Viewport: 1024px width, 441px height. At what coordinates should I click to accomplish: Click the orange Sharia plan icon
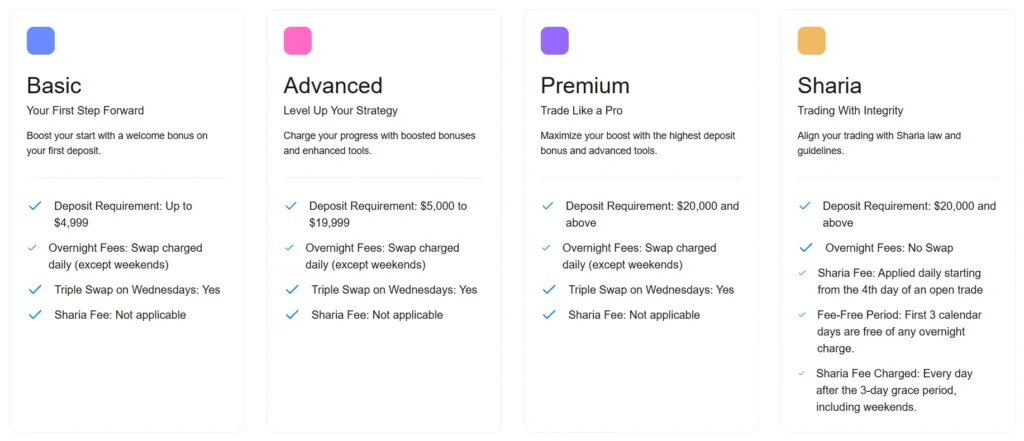811,41
